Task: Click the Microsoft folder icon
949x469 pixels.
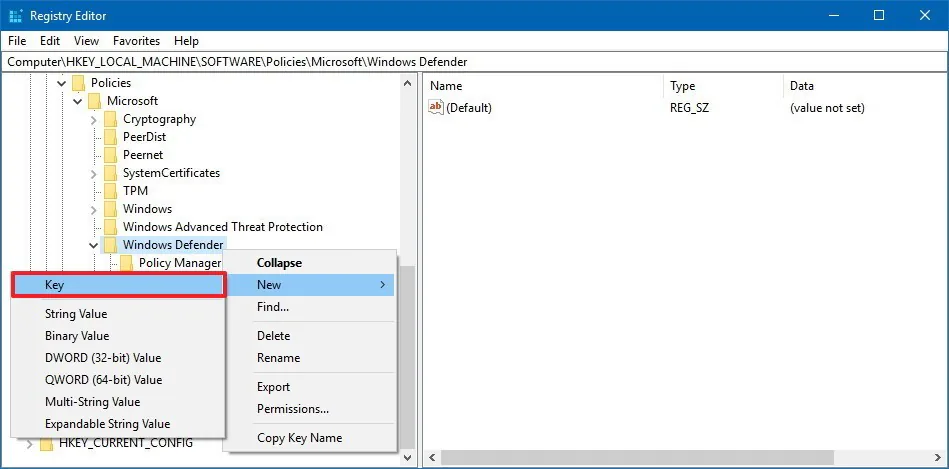Action: (94, 100)
